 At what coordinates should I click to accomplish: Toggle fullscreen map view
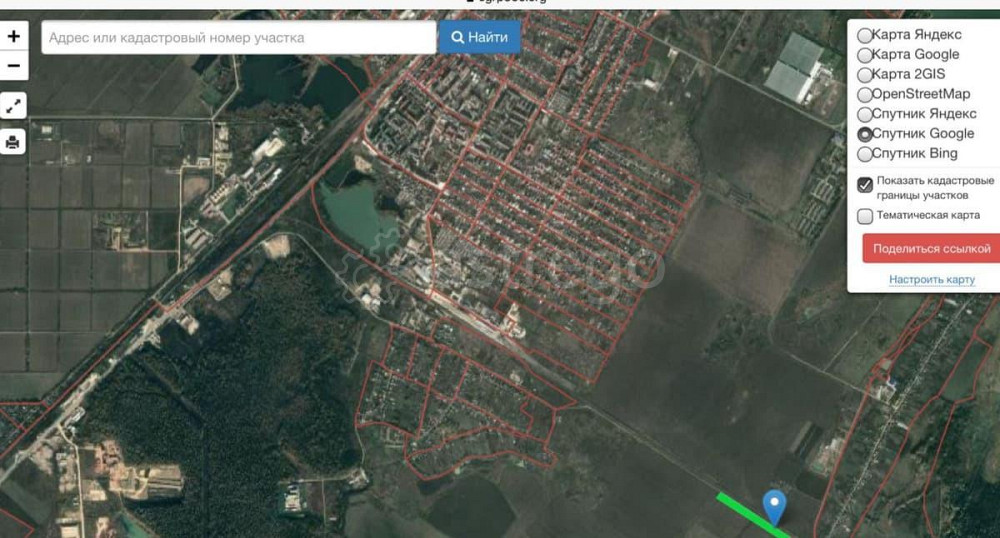coord(14,105)
